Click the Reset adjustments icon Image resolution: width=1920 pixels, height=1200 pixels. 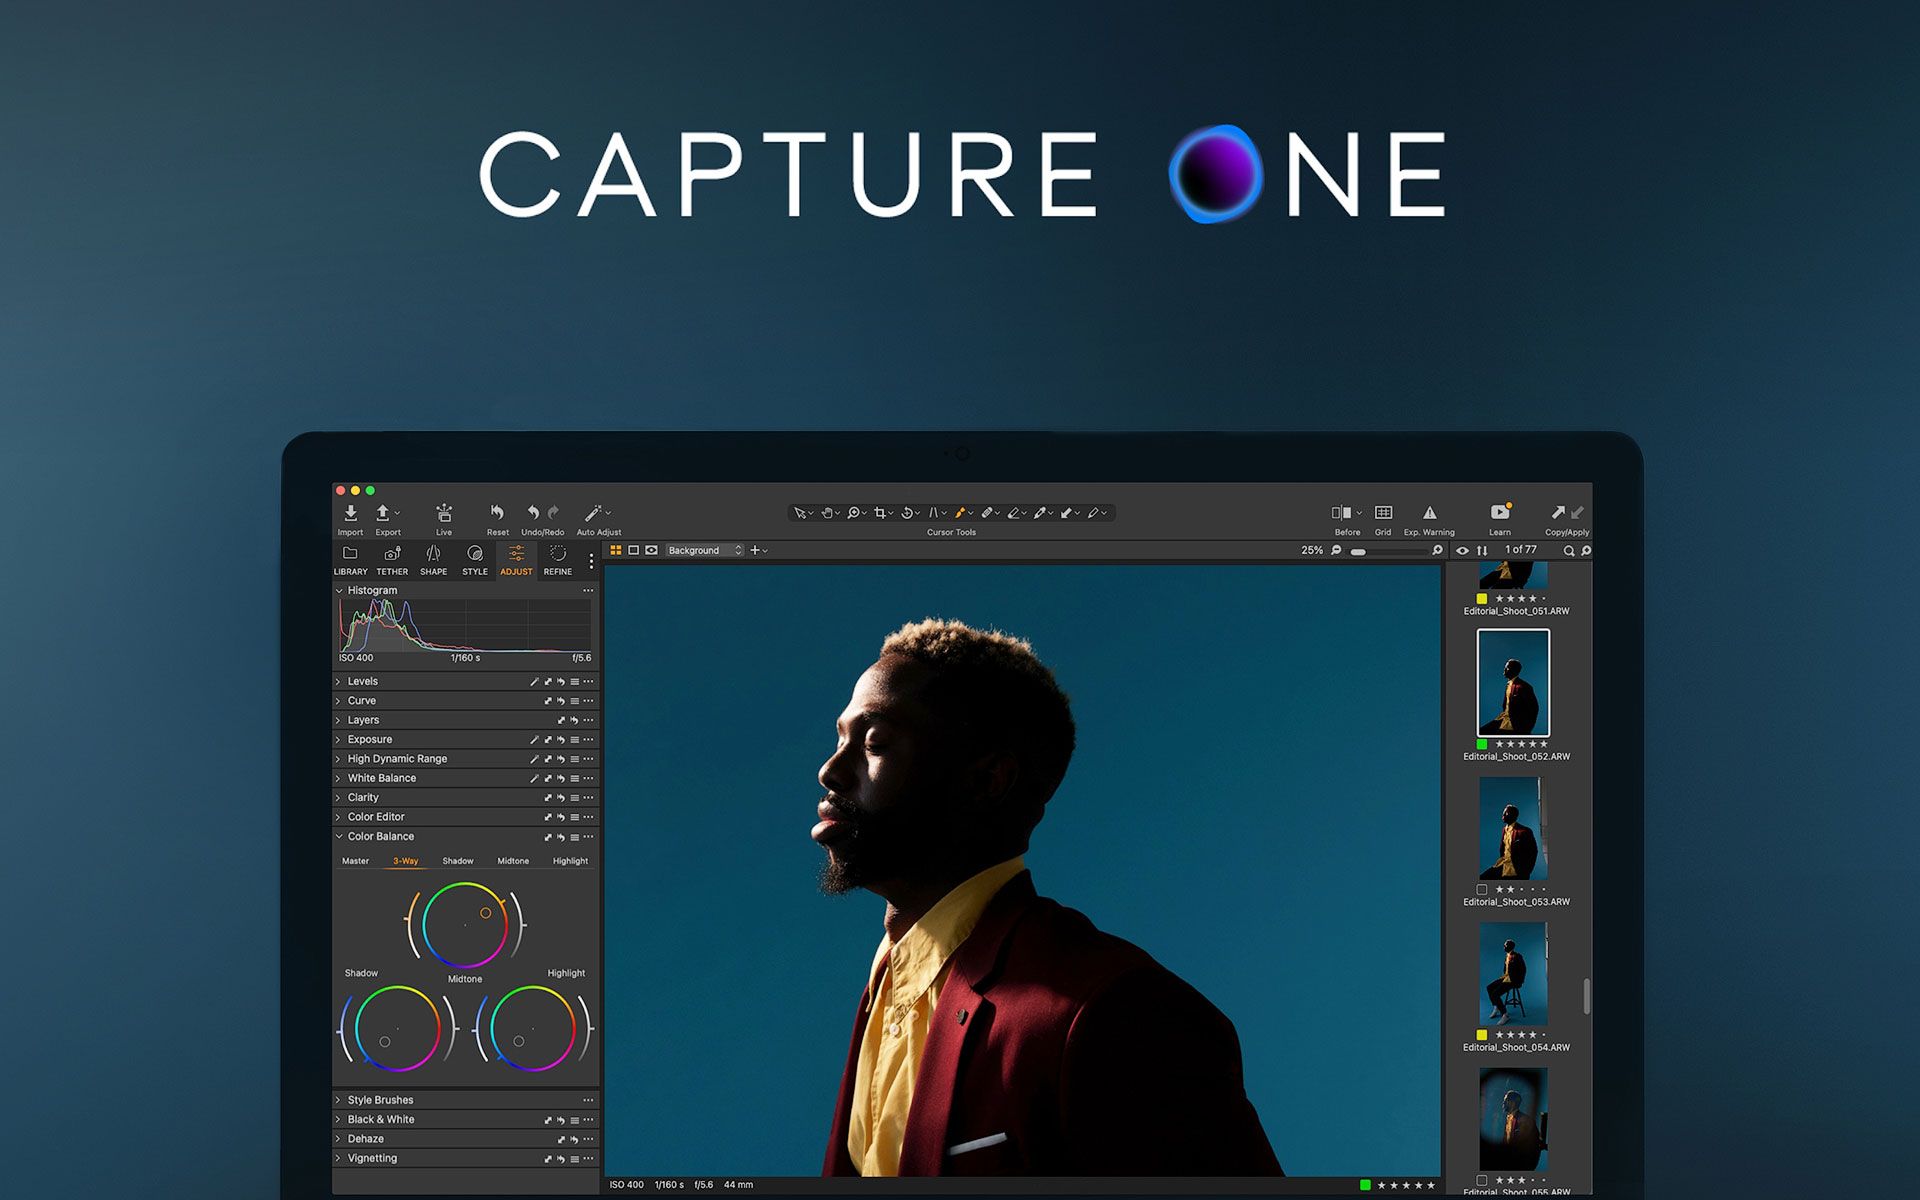coord(497,513)
